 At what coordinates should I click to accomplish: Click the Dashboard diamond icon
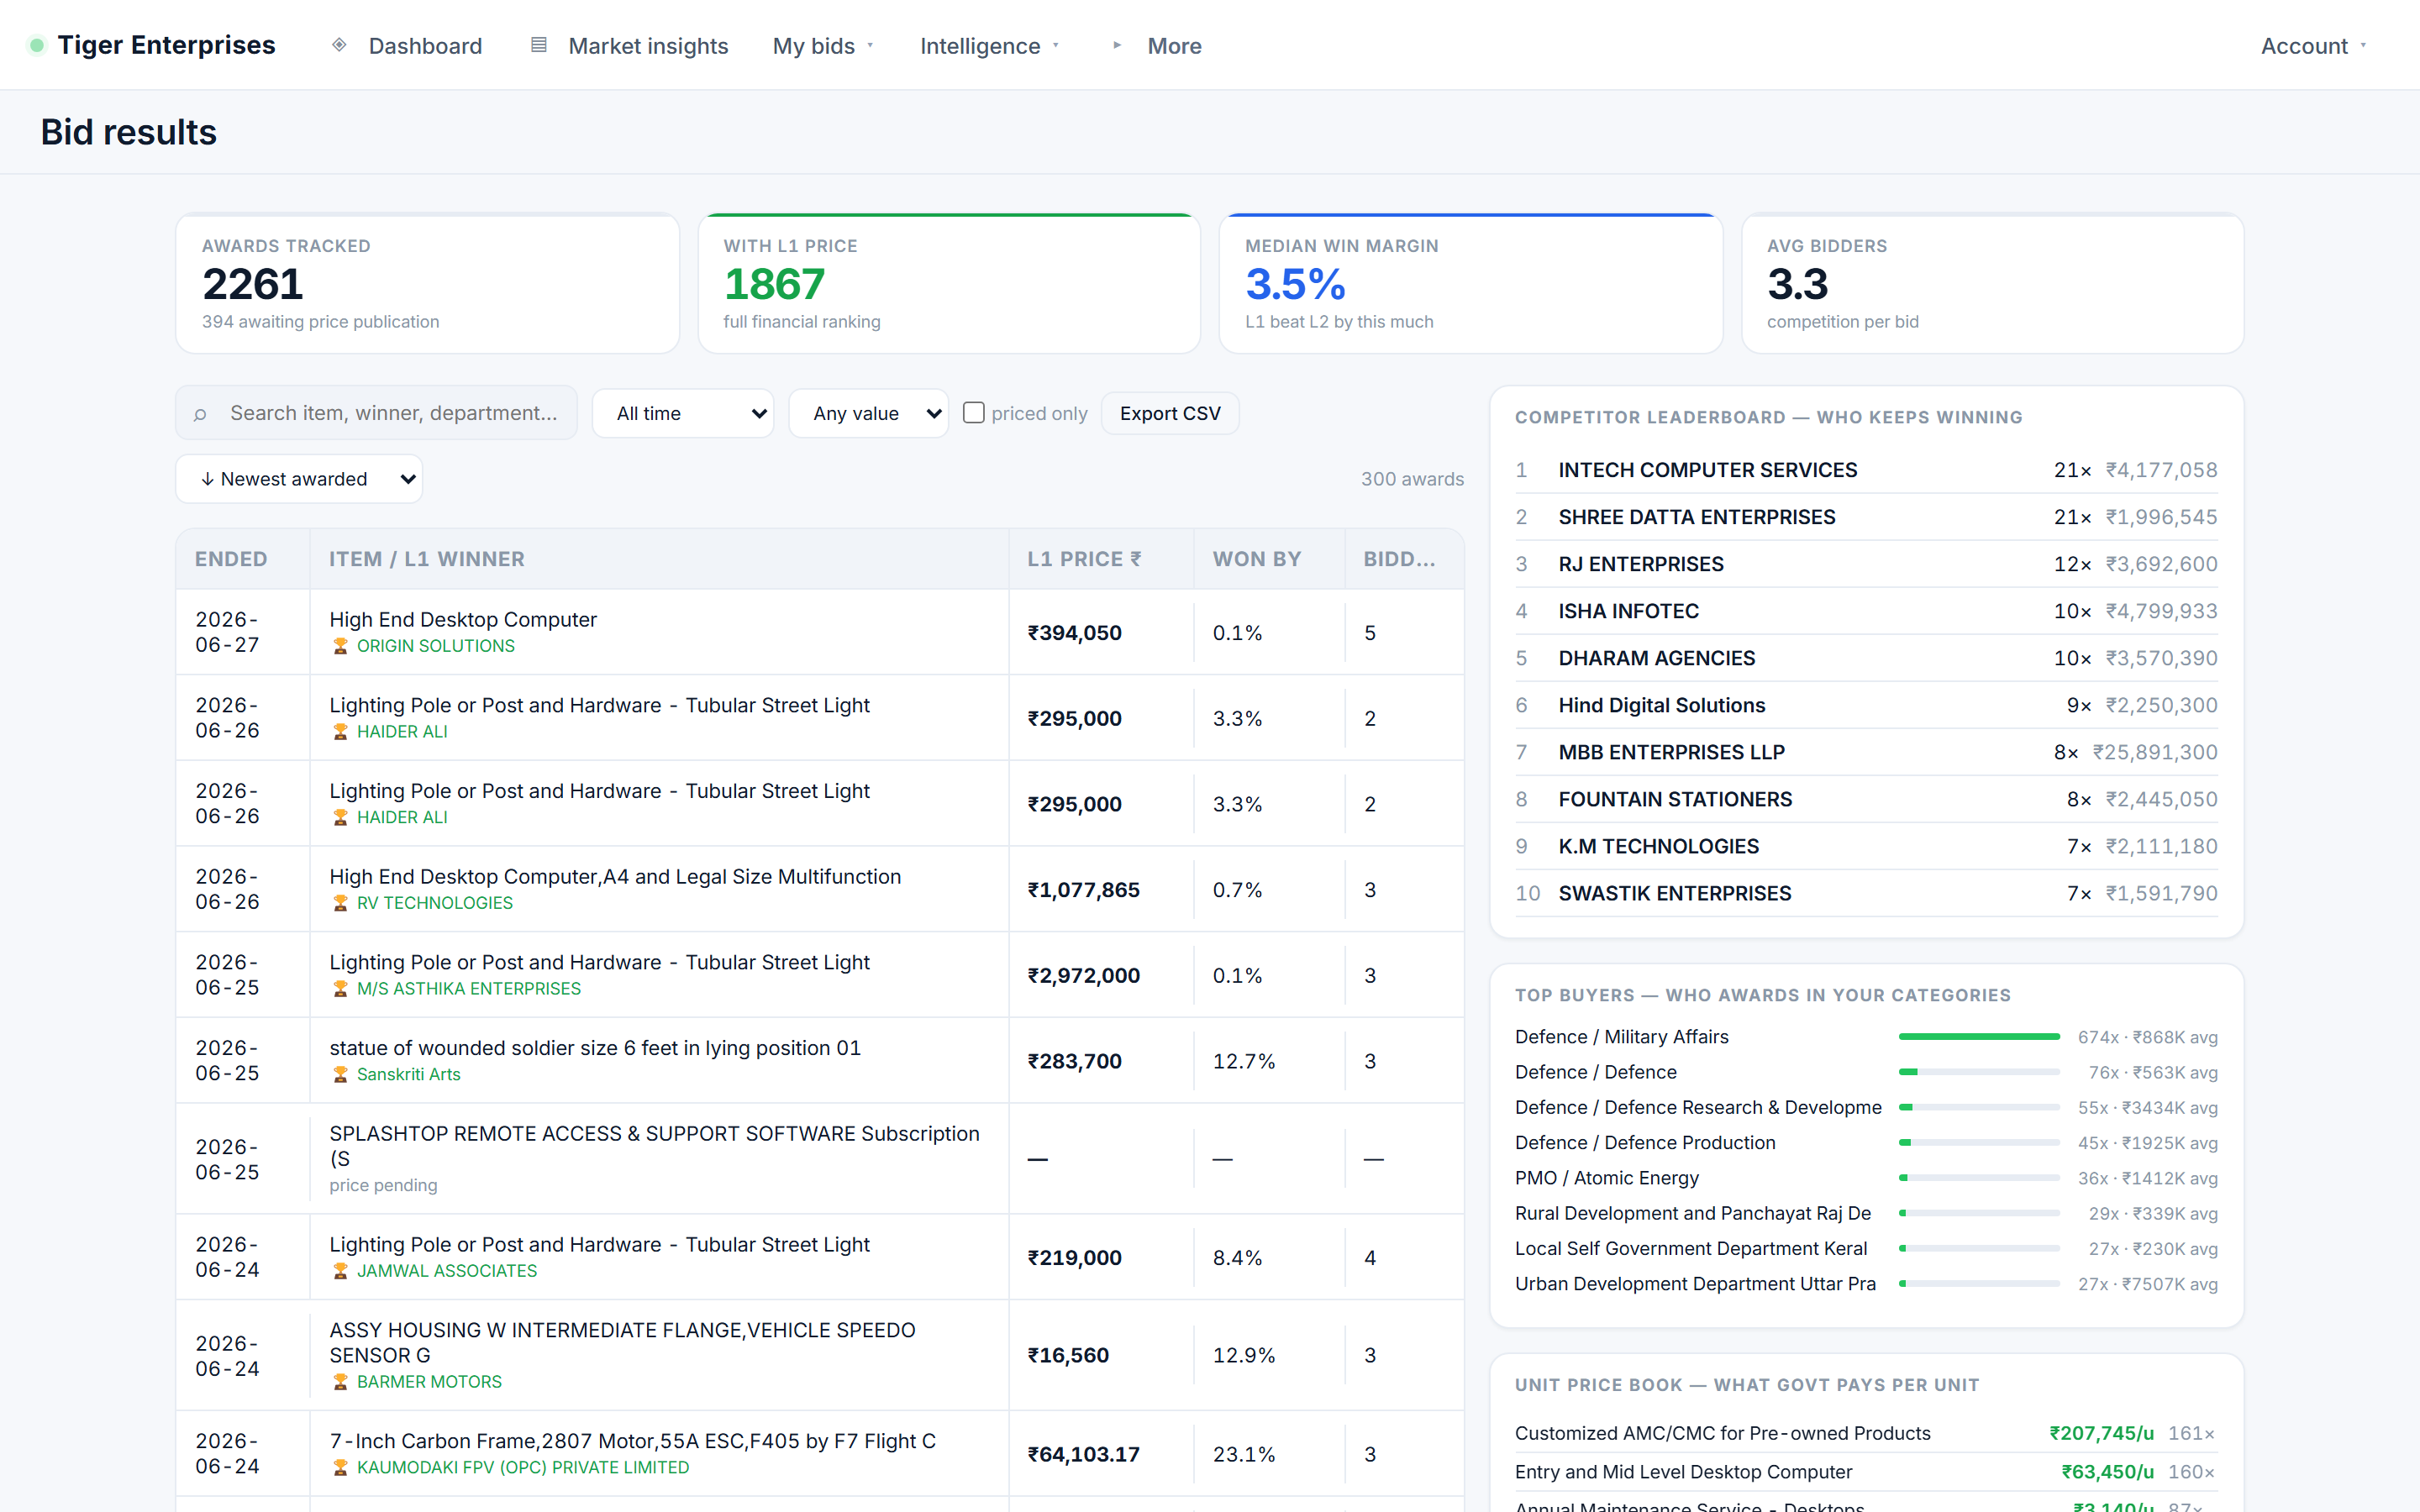coord(339,45)
